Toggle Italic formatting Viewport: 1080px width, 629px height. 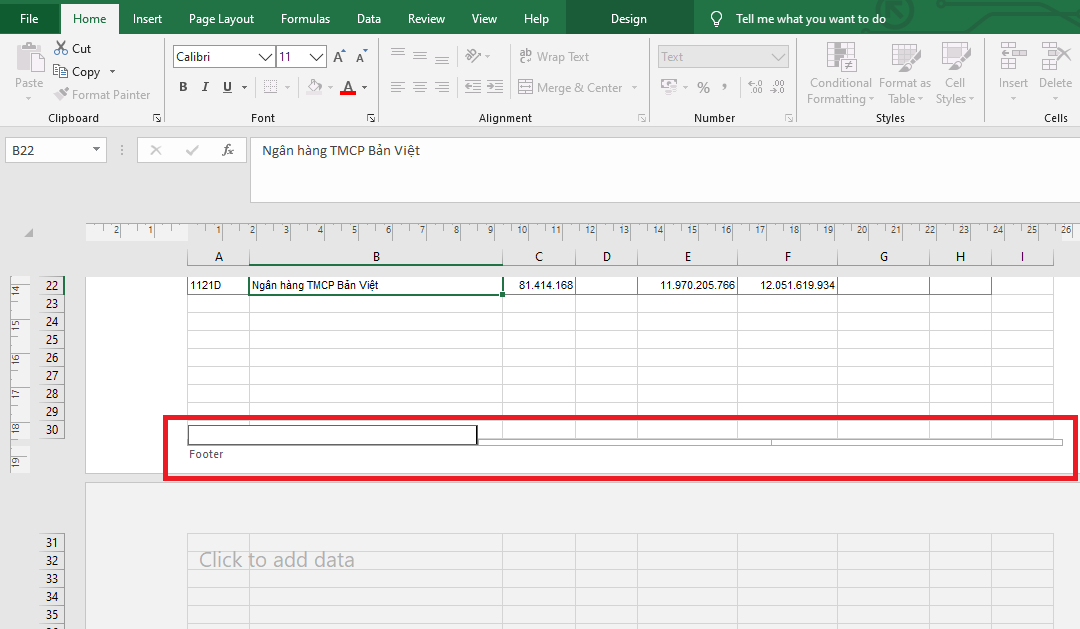(x=205, y=88)
